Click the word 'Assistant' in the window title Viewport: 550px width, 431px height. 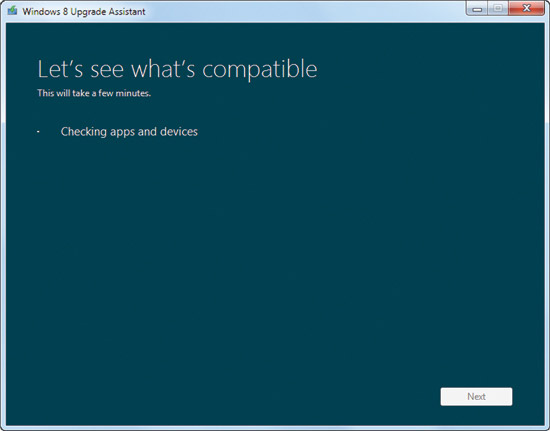(x=127, y=12)
